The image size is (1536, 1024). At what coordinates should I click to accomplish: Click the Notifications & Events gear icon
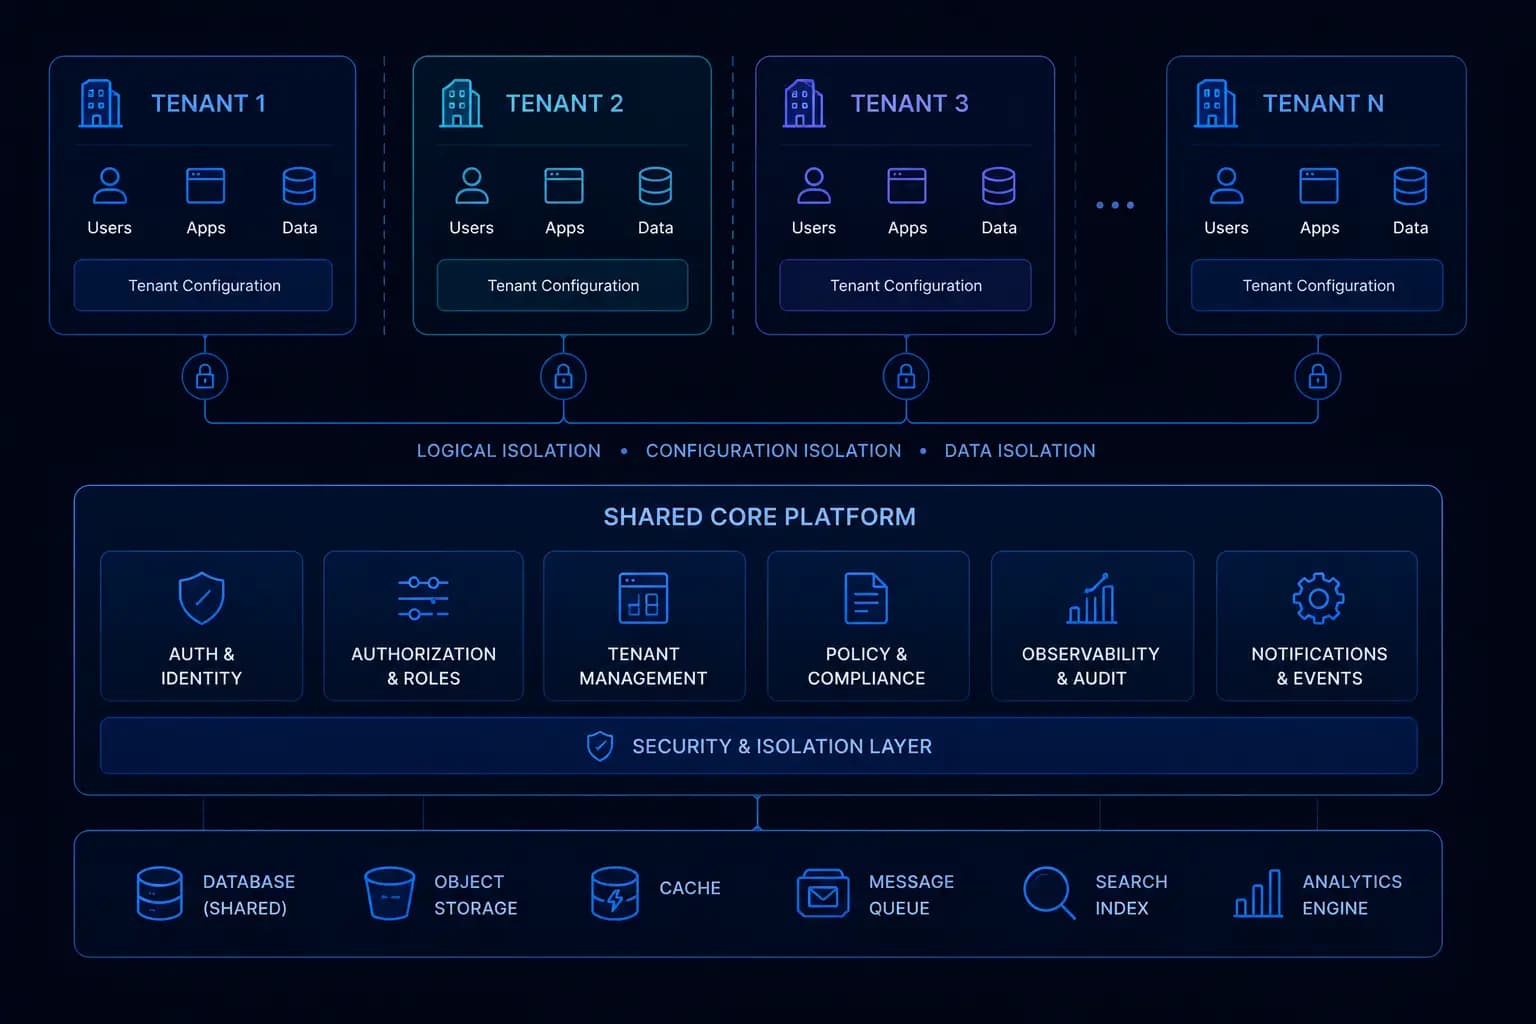click(1318, 598)
